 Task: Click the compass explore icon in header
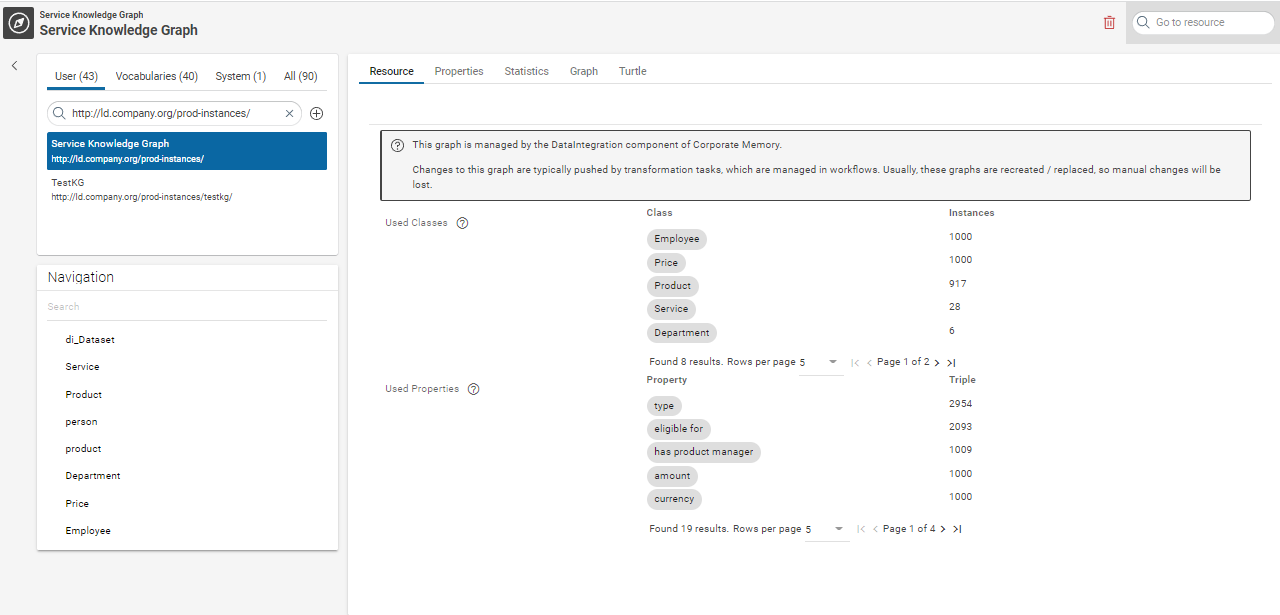click(x=19, y=23)
